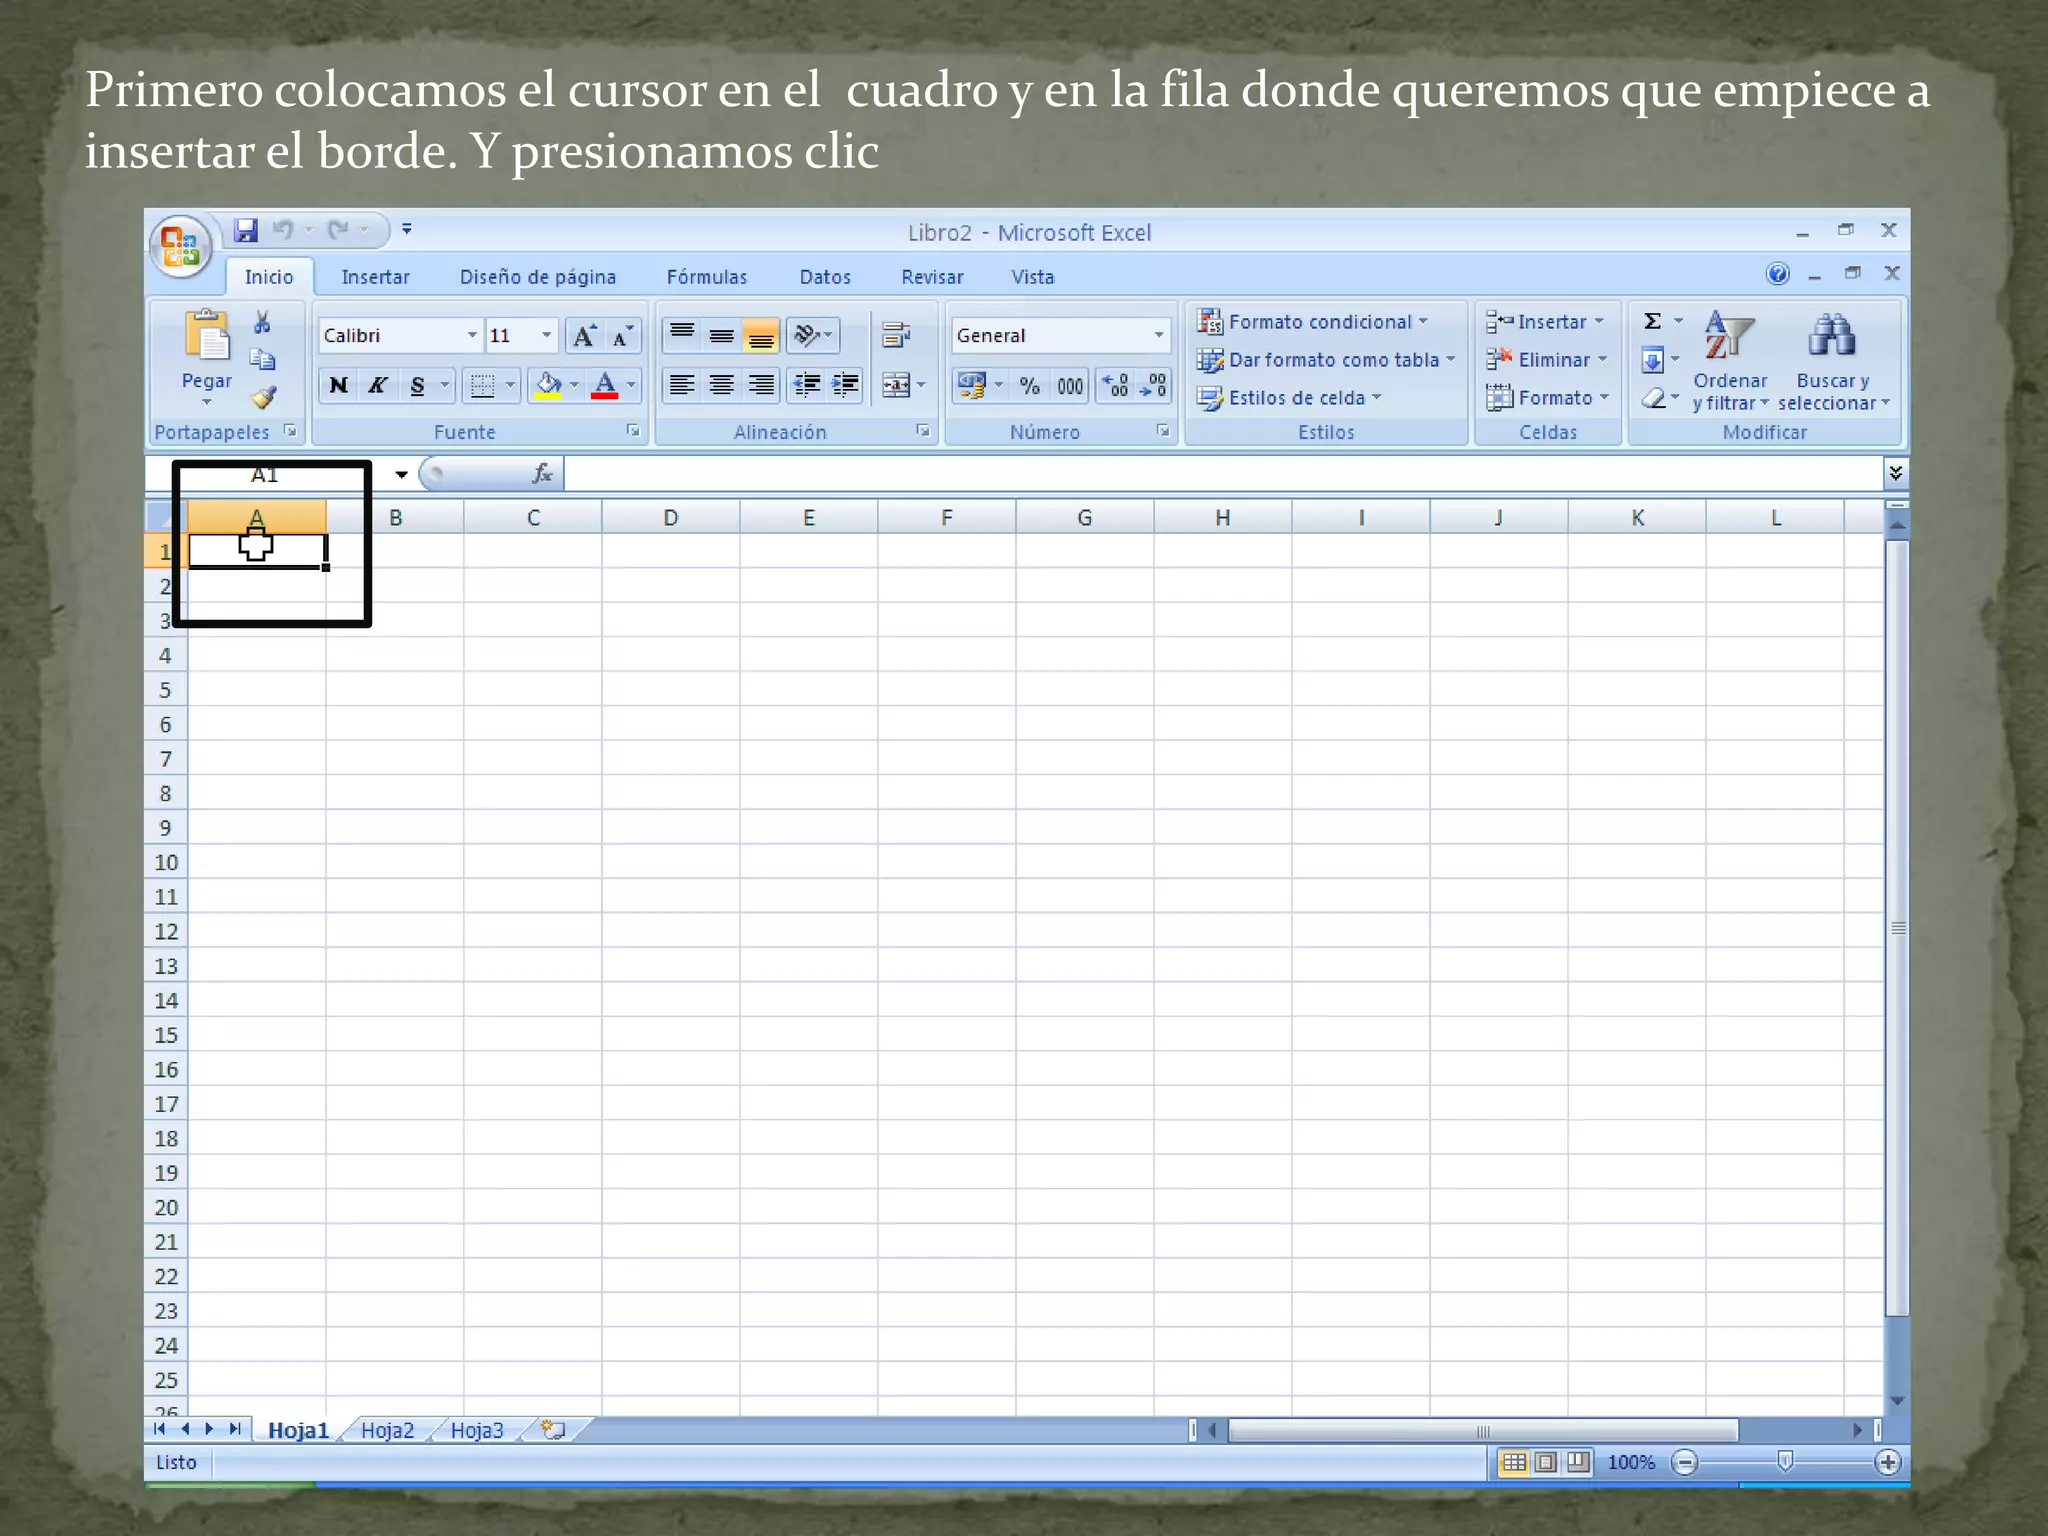The image size is (2048, 1536).
Task: Open the General number format dropdown
Action: (1159, 335)
